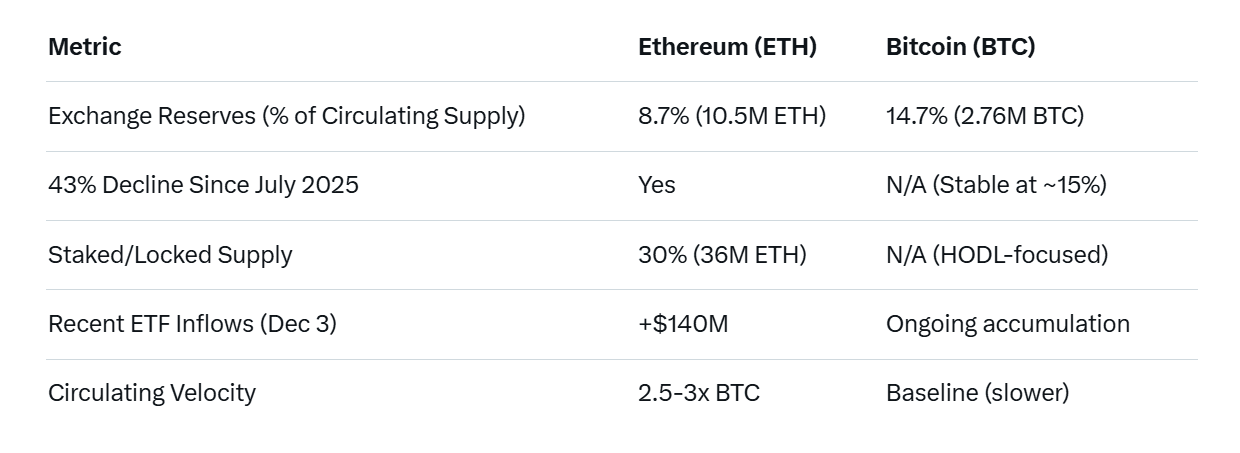Select the Staked/Locked Supply row label
The width and height of the screenshot is (1240, 453).
(x=170, y=255)
